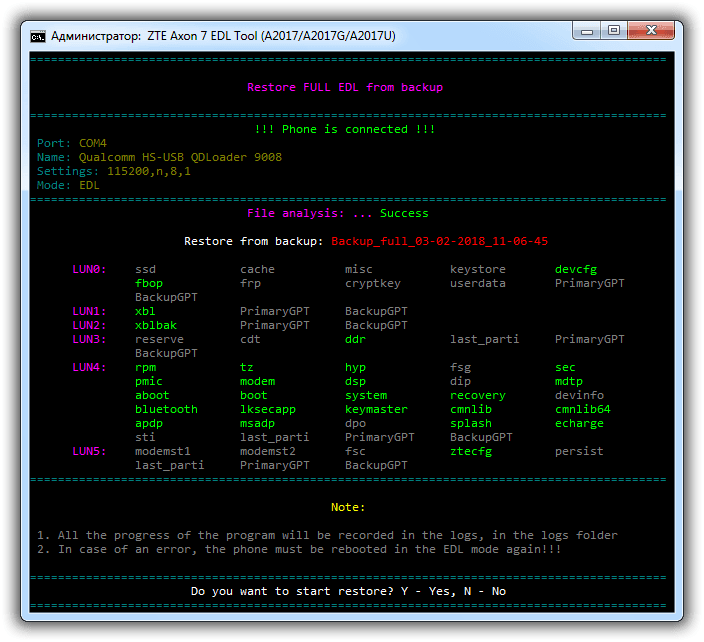Click the green 'xbl' partition name

145,311
